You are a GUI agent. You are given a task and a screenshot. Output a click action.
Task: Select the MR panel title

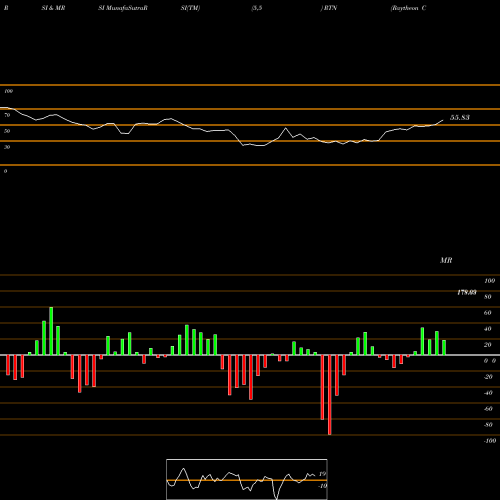pos(446,260)
